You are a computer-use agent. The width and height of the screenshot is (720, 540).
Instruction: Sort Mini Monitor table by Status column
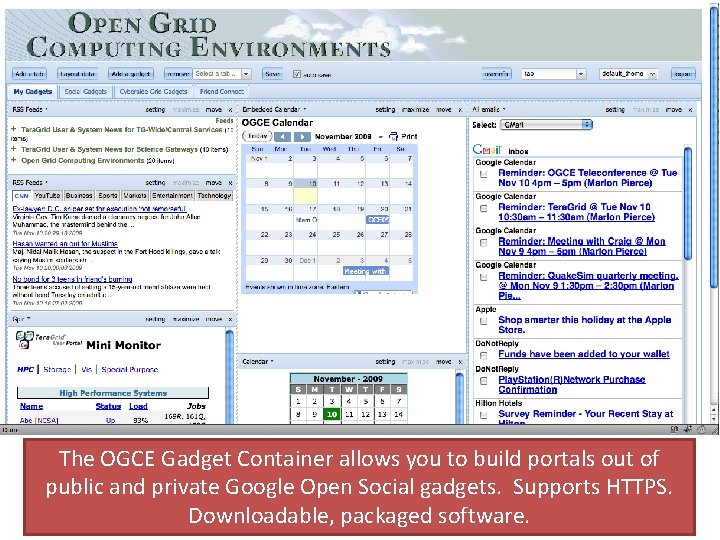click(108, 406)
